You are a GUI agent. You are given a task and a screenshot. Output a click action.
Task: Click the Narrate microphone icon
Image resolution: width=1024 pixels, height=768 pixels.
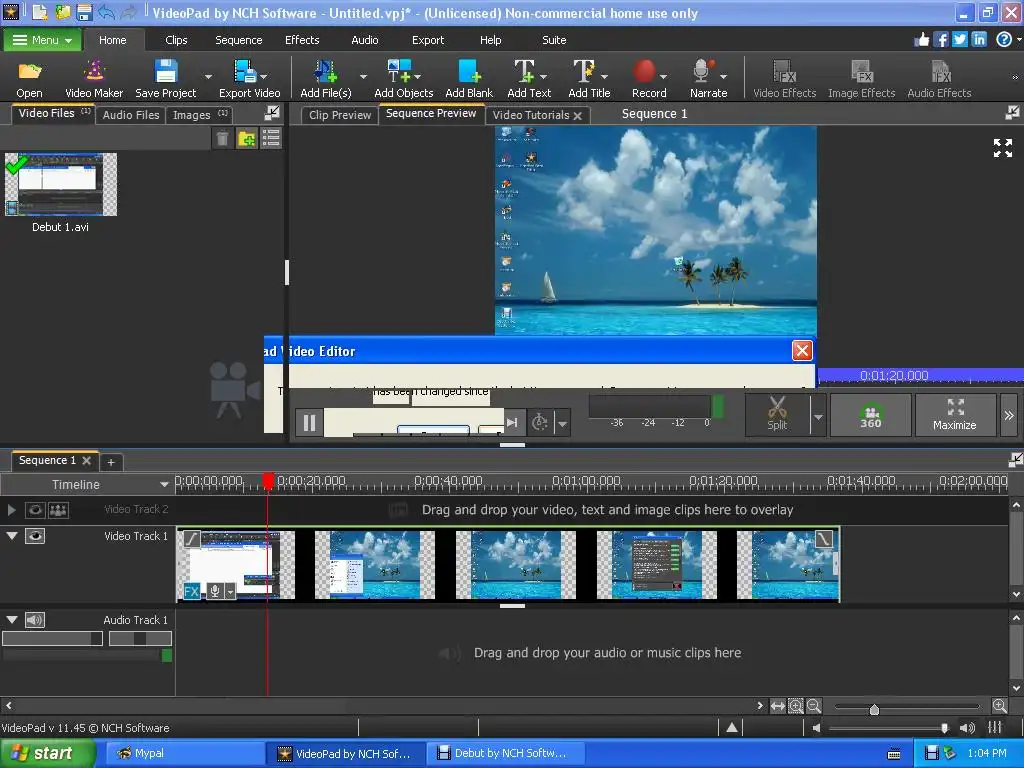click(703, 72)
